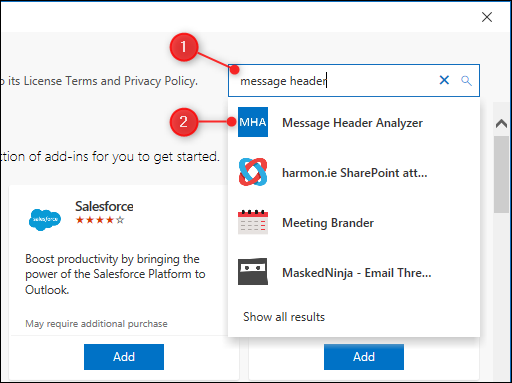Open Show all results link
Viewport: 512px width, 383px height.
tap(284, 317)
